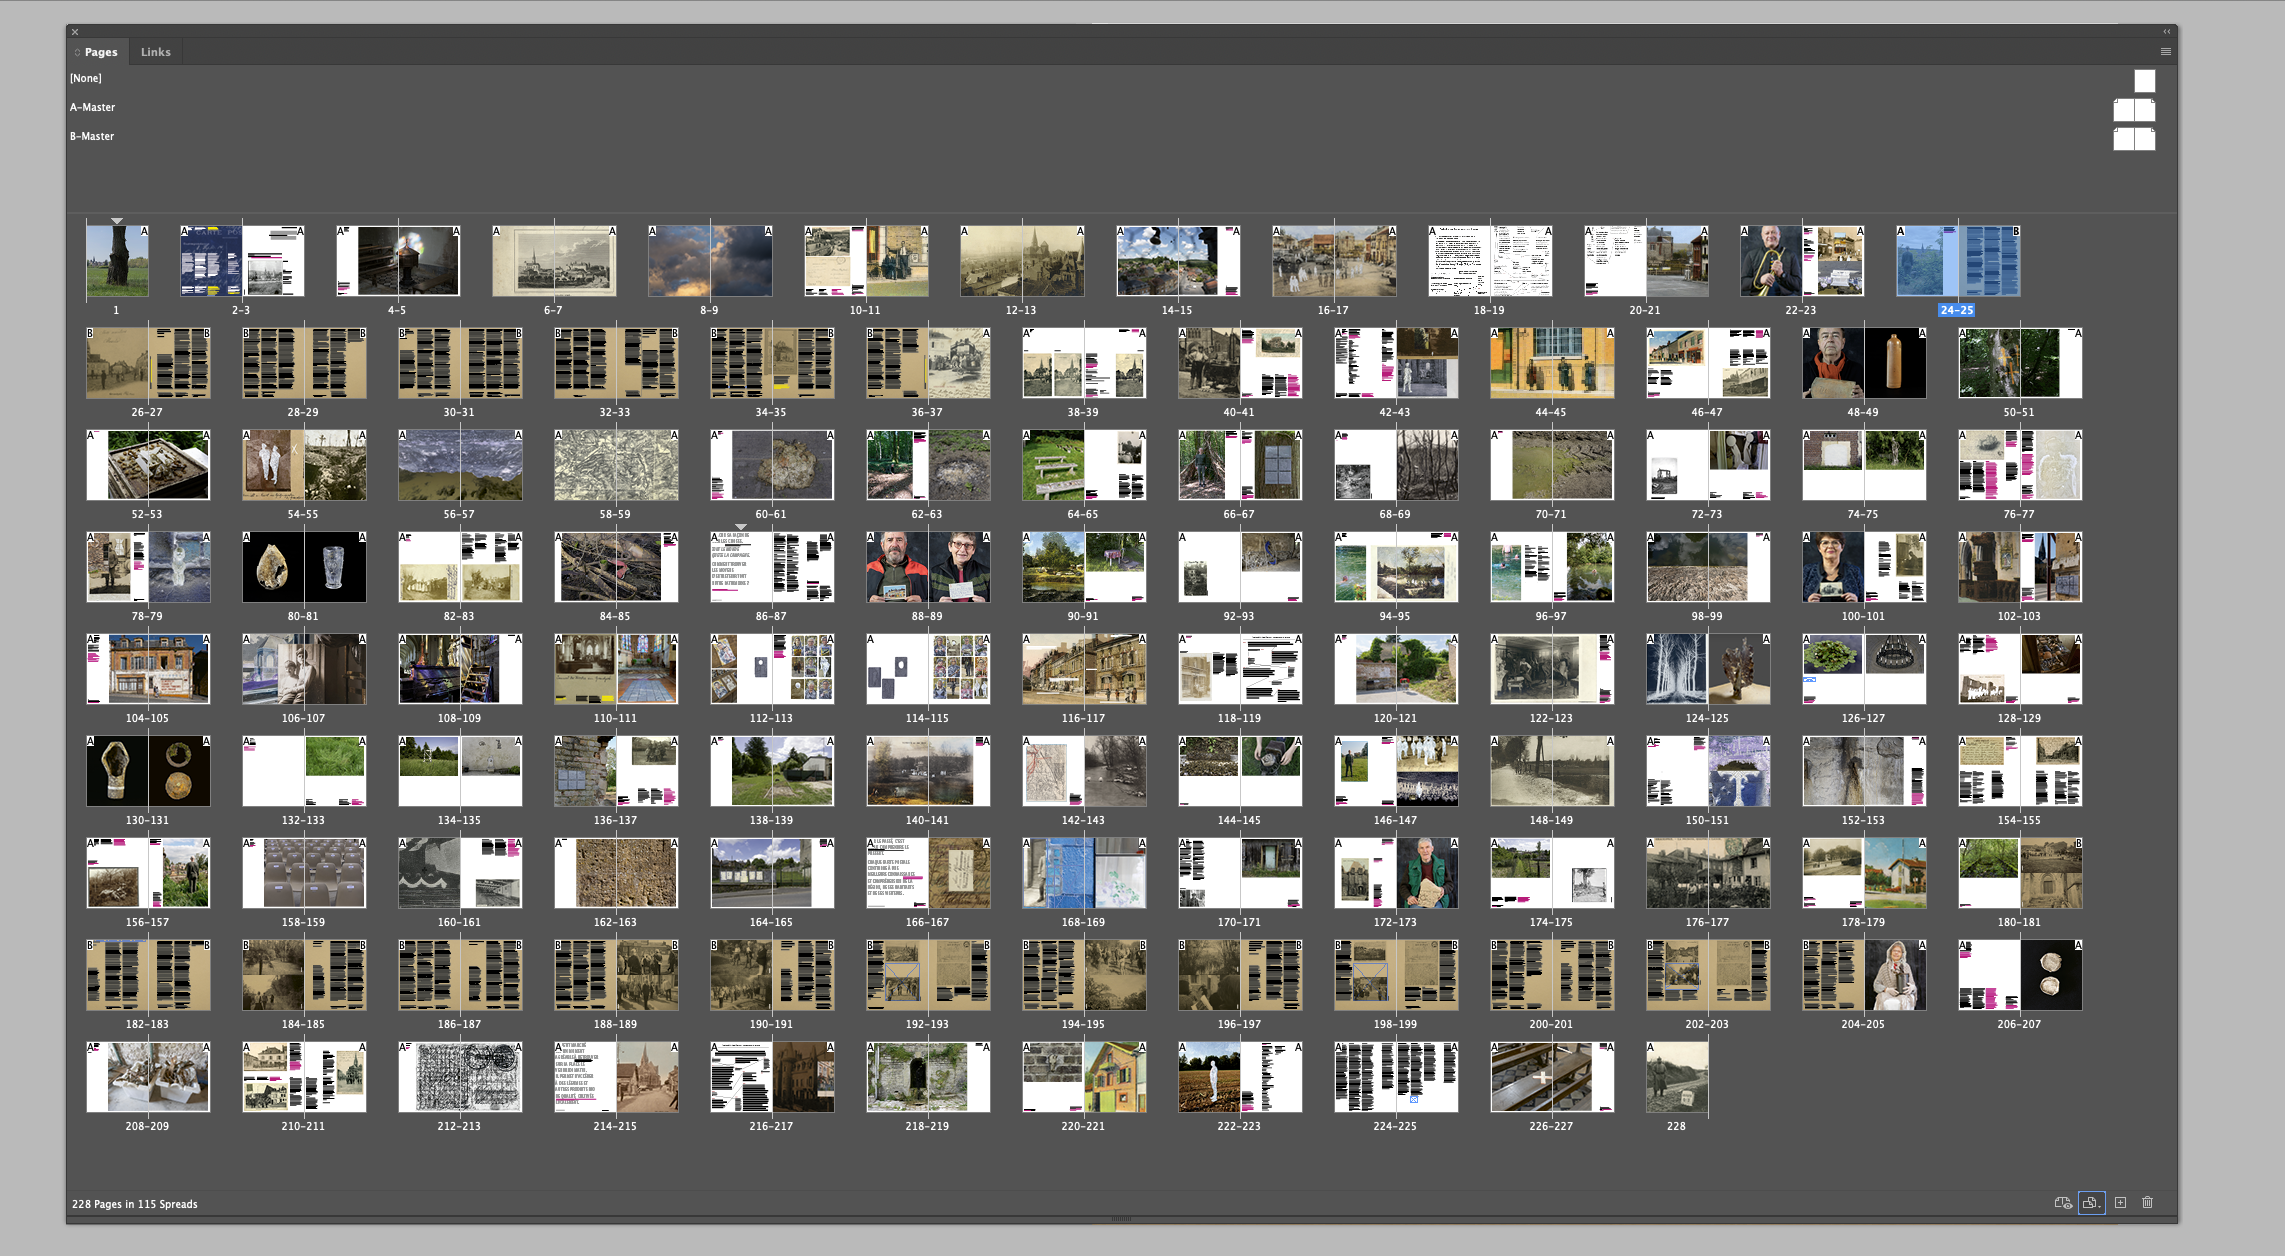
Task: Click the 88-89 portrait spread thumbnail
Action: click(927, 567)
